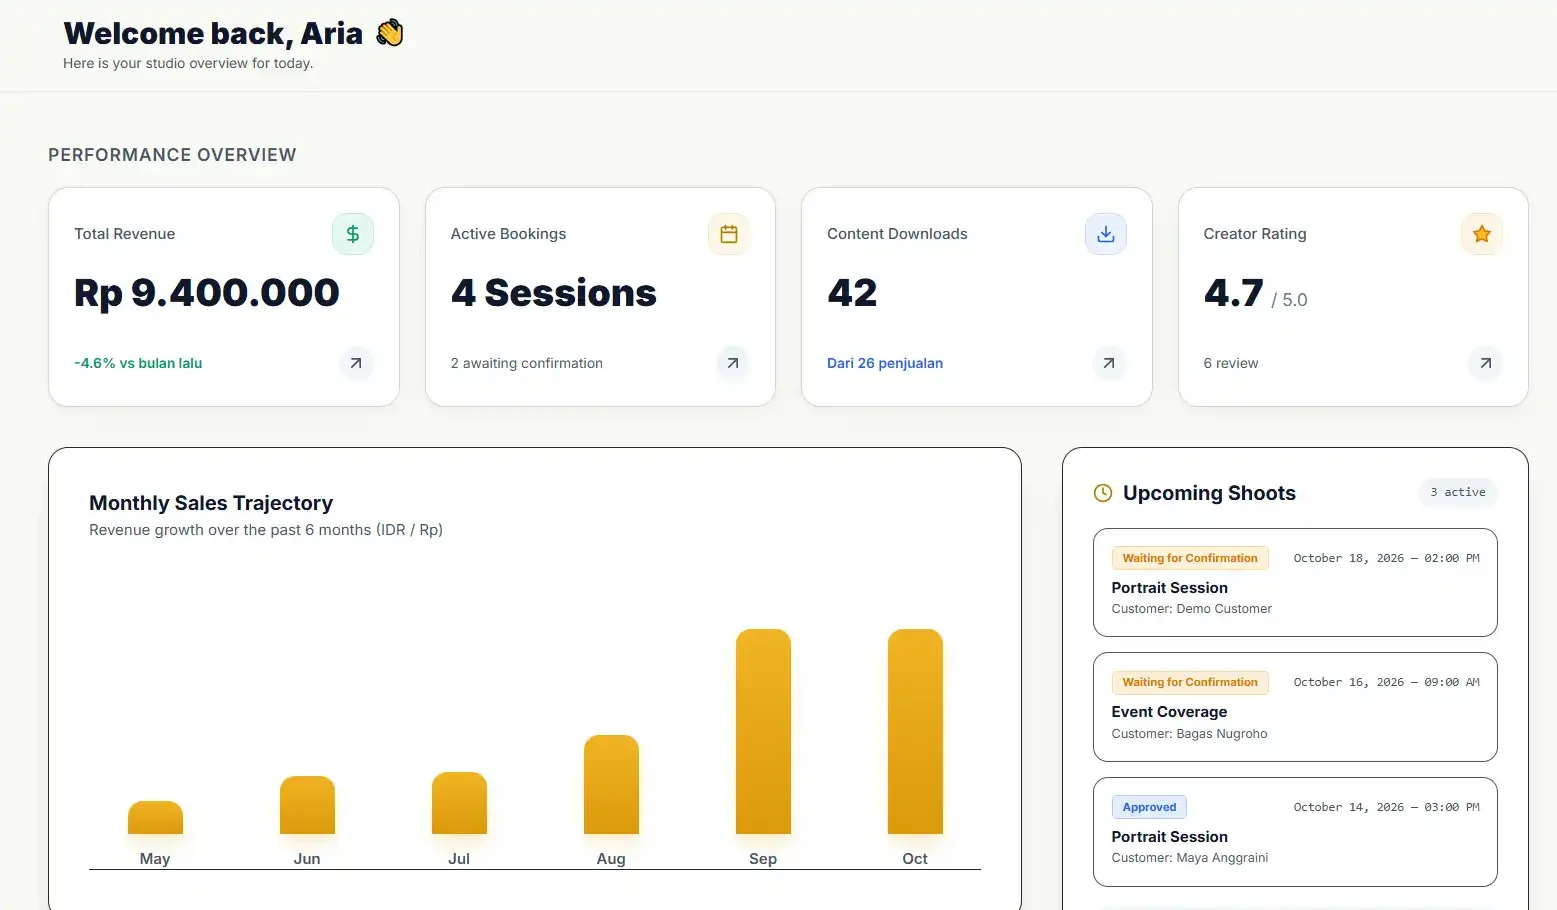
Task: Click the Waiting for Confirmation tag for Demo Customer
Action: click(1190, 558)
